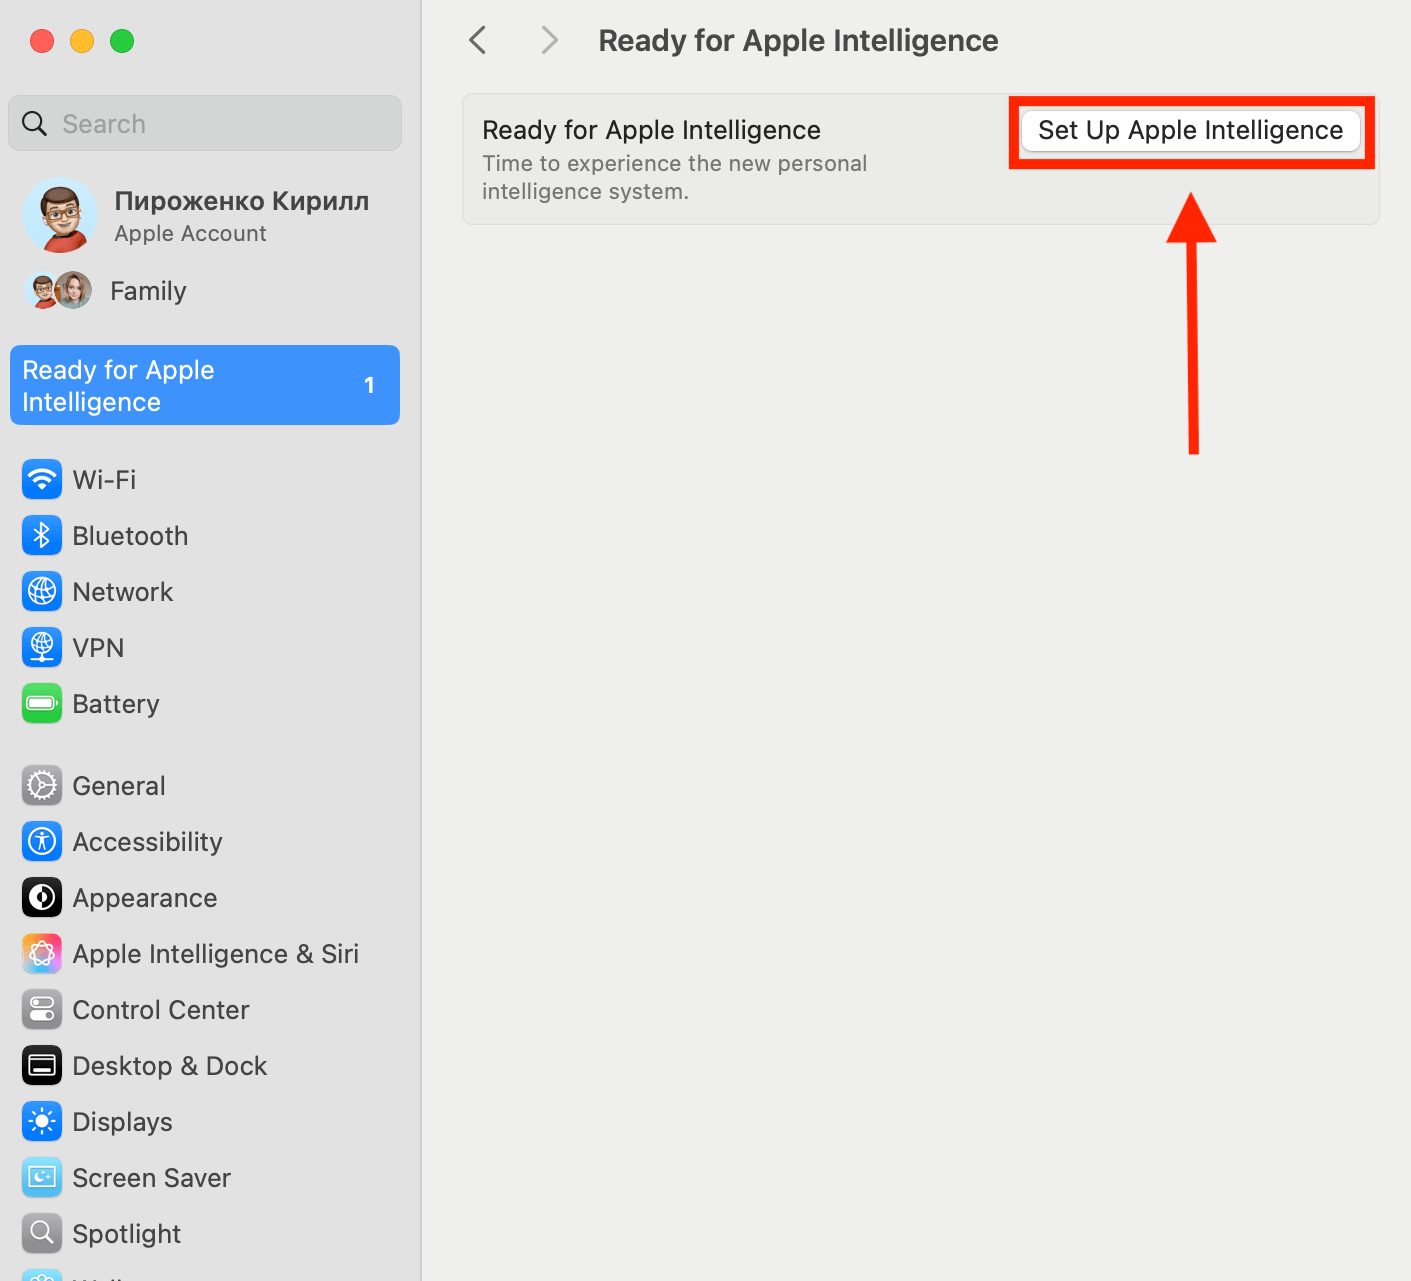This screenshot has height=1281, width=1411.
Task: Navigate back using the left chevron
Action: [477, 39]
